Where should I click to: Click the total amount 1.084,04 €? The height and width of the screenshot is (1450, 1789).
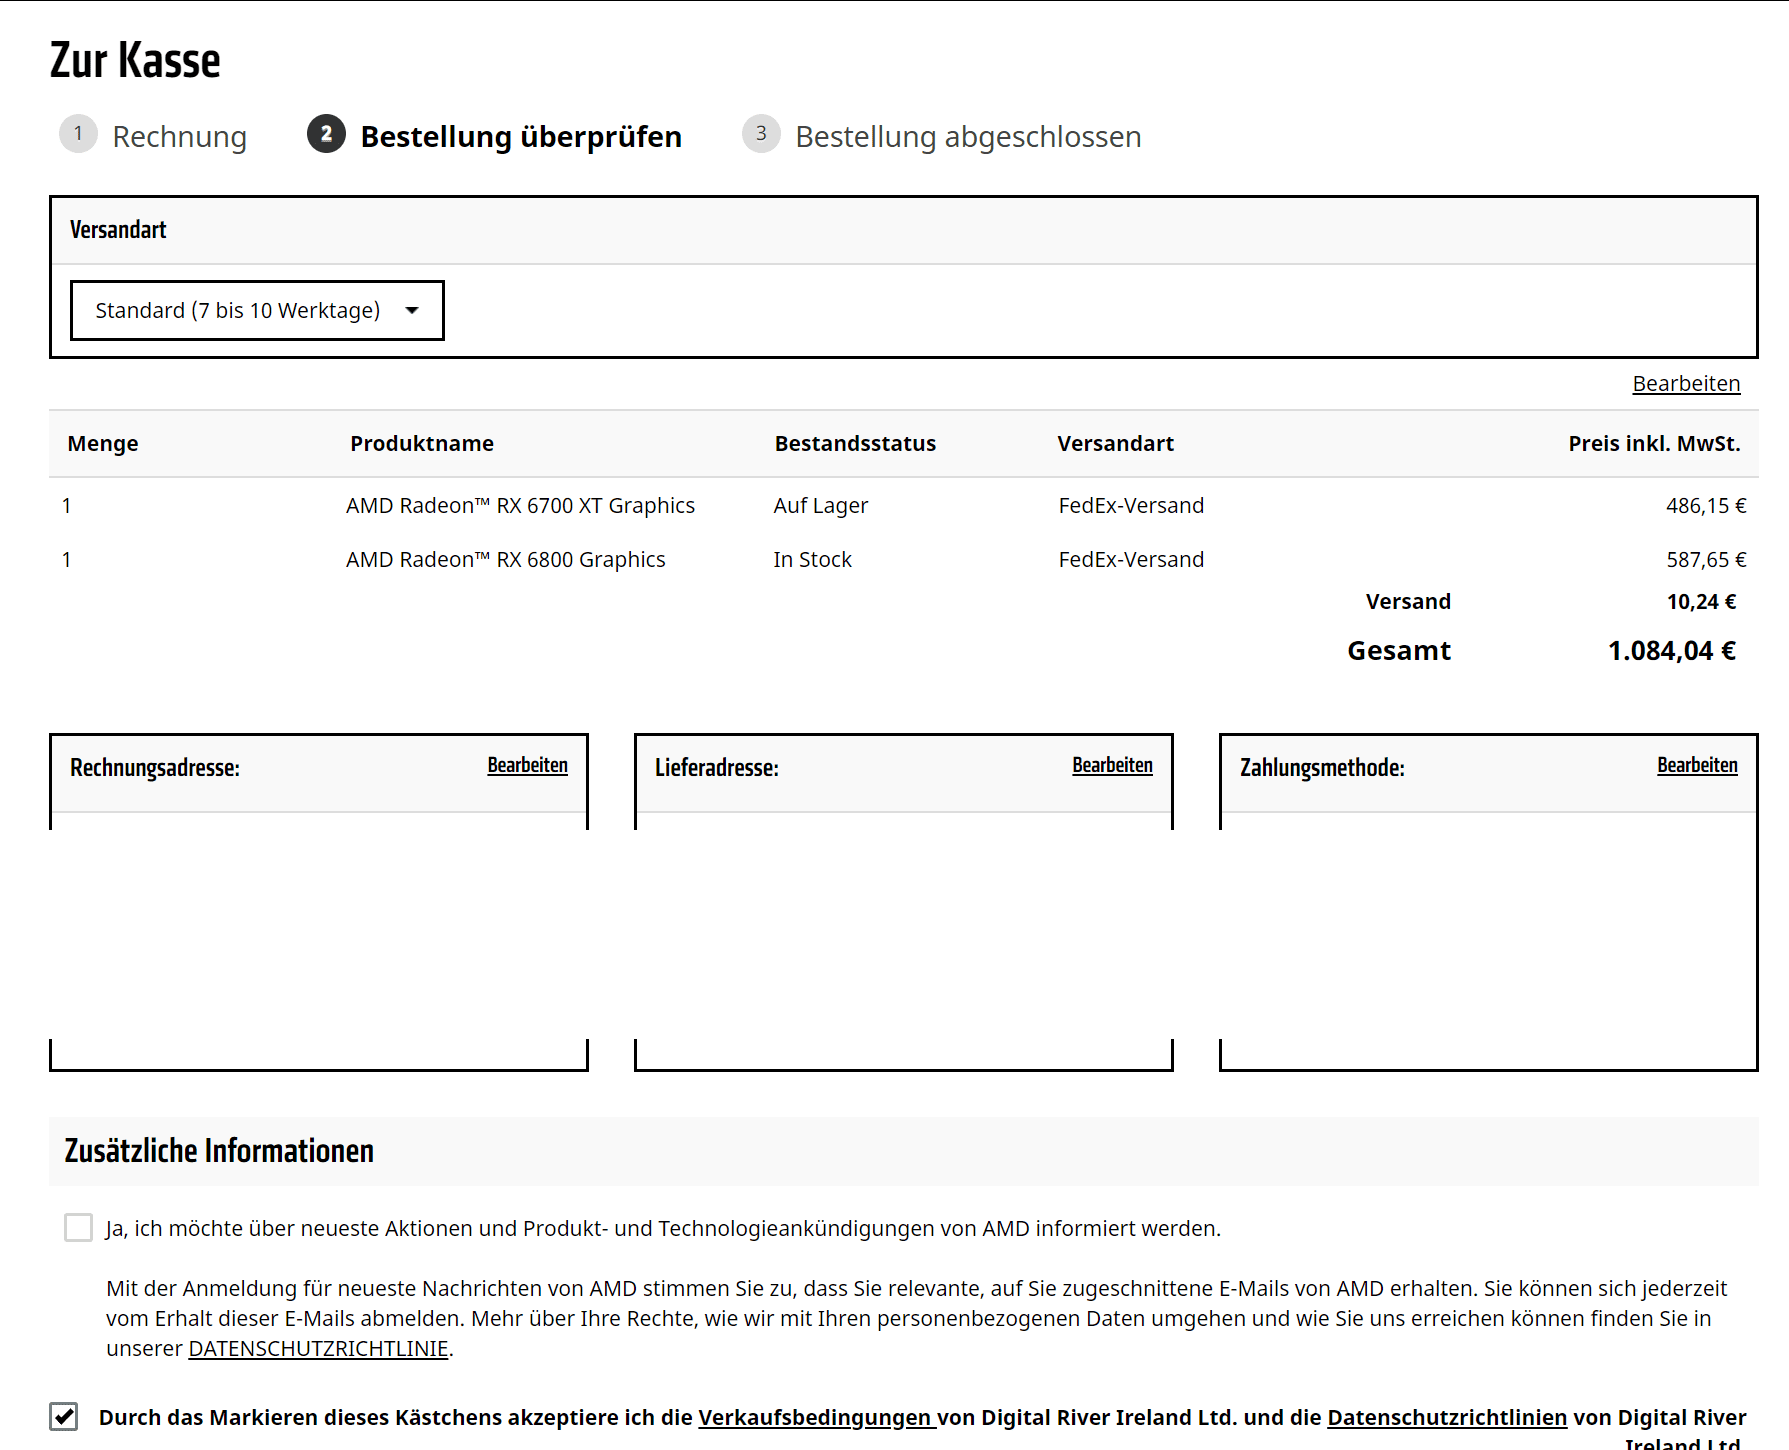(1671, 651)
